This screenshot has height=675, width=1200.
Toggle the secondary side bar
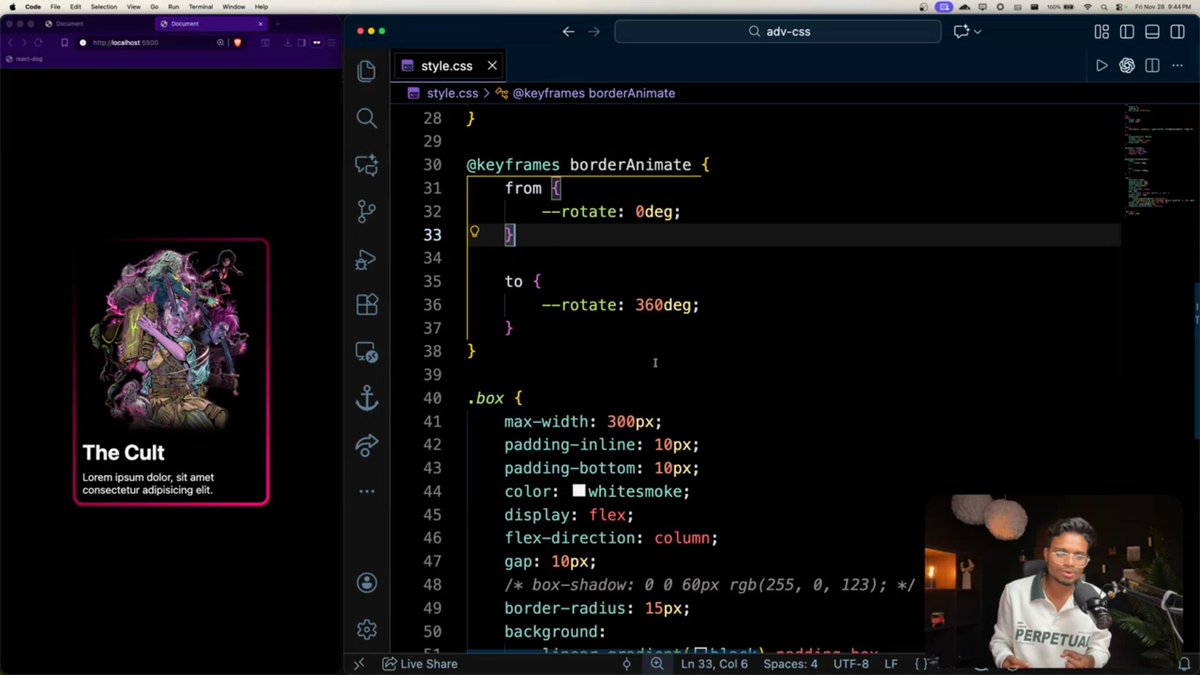pos(1177,32)
